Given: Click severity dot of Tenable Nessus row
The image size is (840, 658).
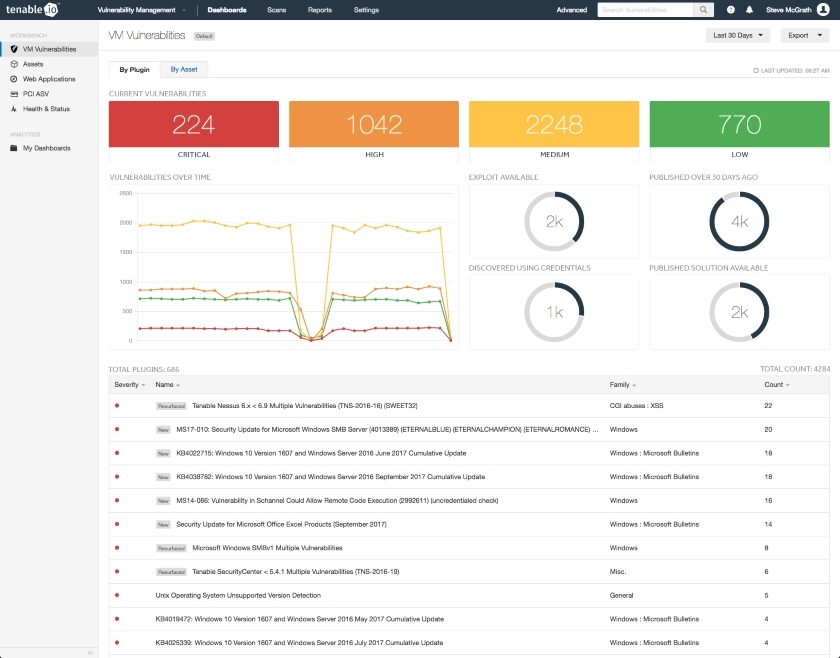Looking at the screenshot, I should (117, 406).
